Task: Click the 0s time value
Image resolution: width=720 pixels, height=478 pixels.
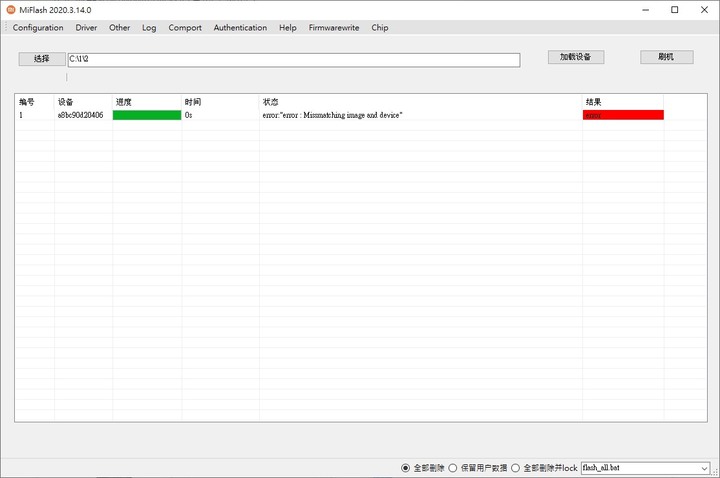Action: click(188, 115)
